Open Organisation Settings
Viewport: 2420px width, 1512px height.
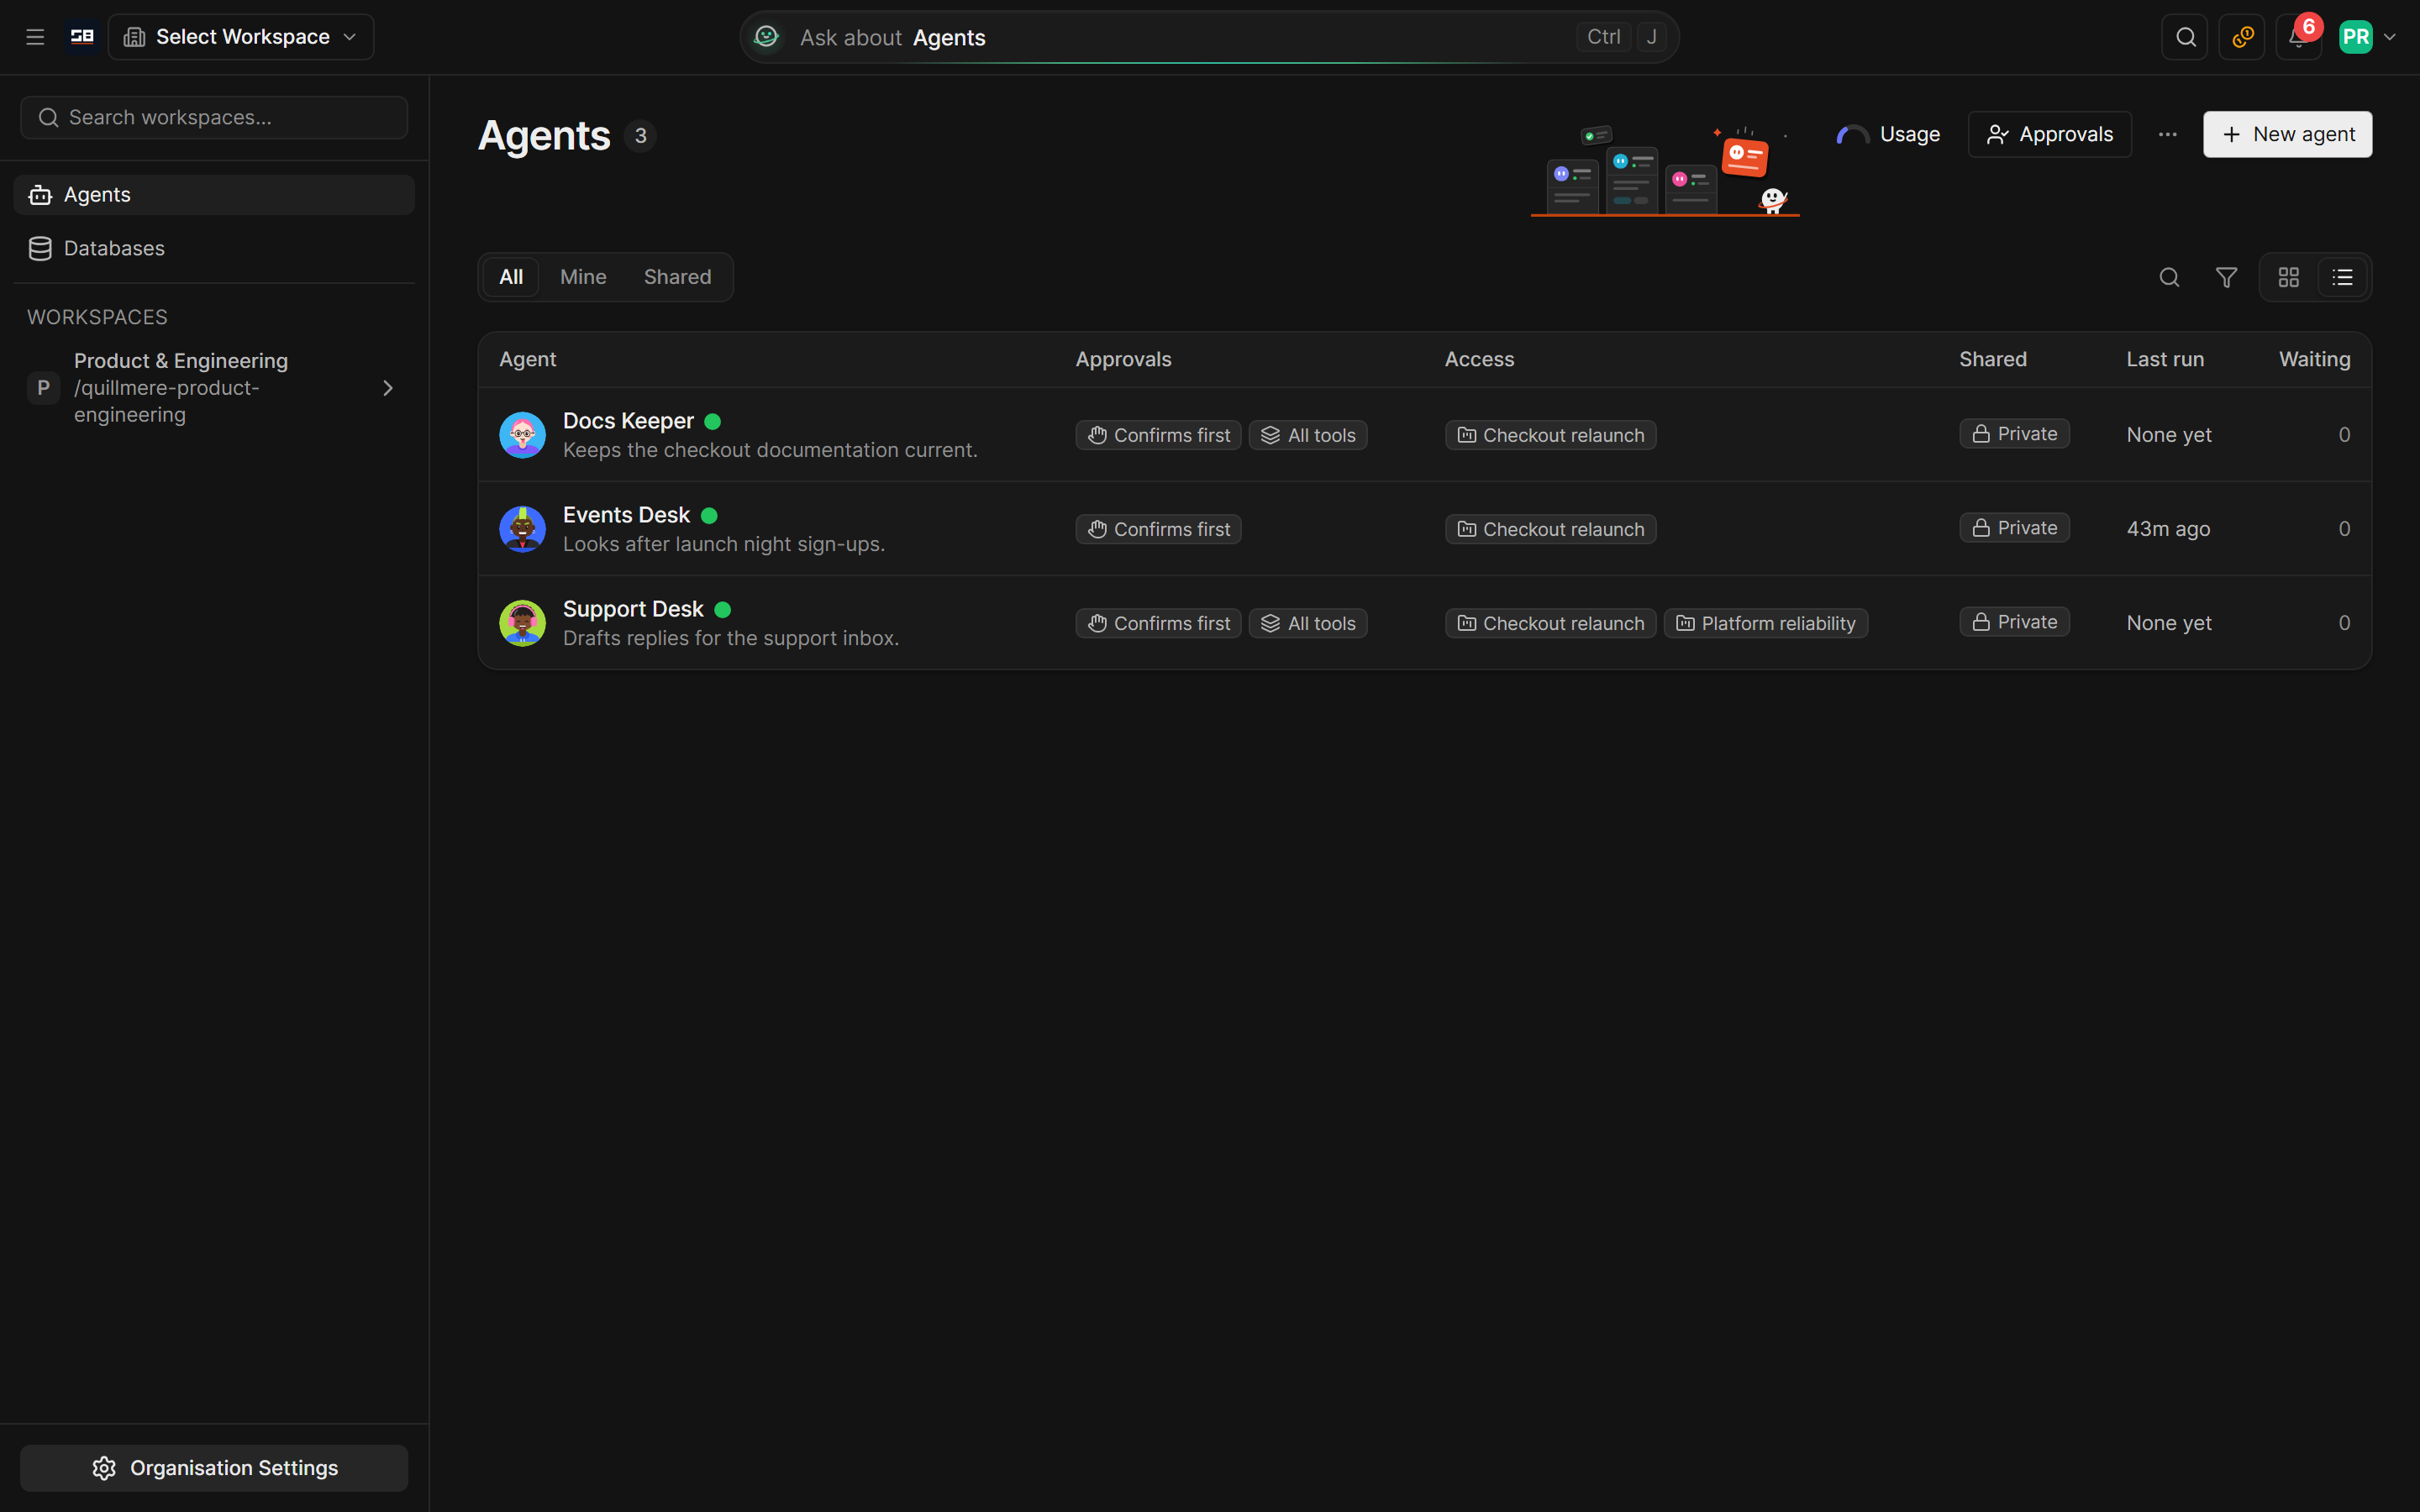(x=214, y=1467)
